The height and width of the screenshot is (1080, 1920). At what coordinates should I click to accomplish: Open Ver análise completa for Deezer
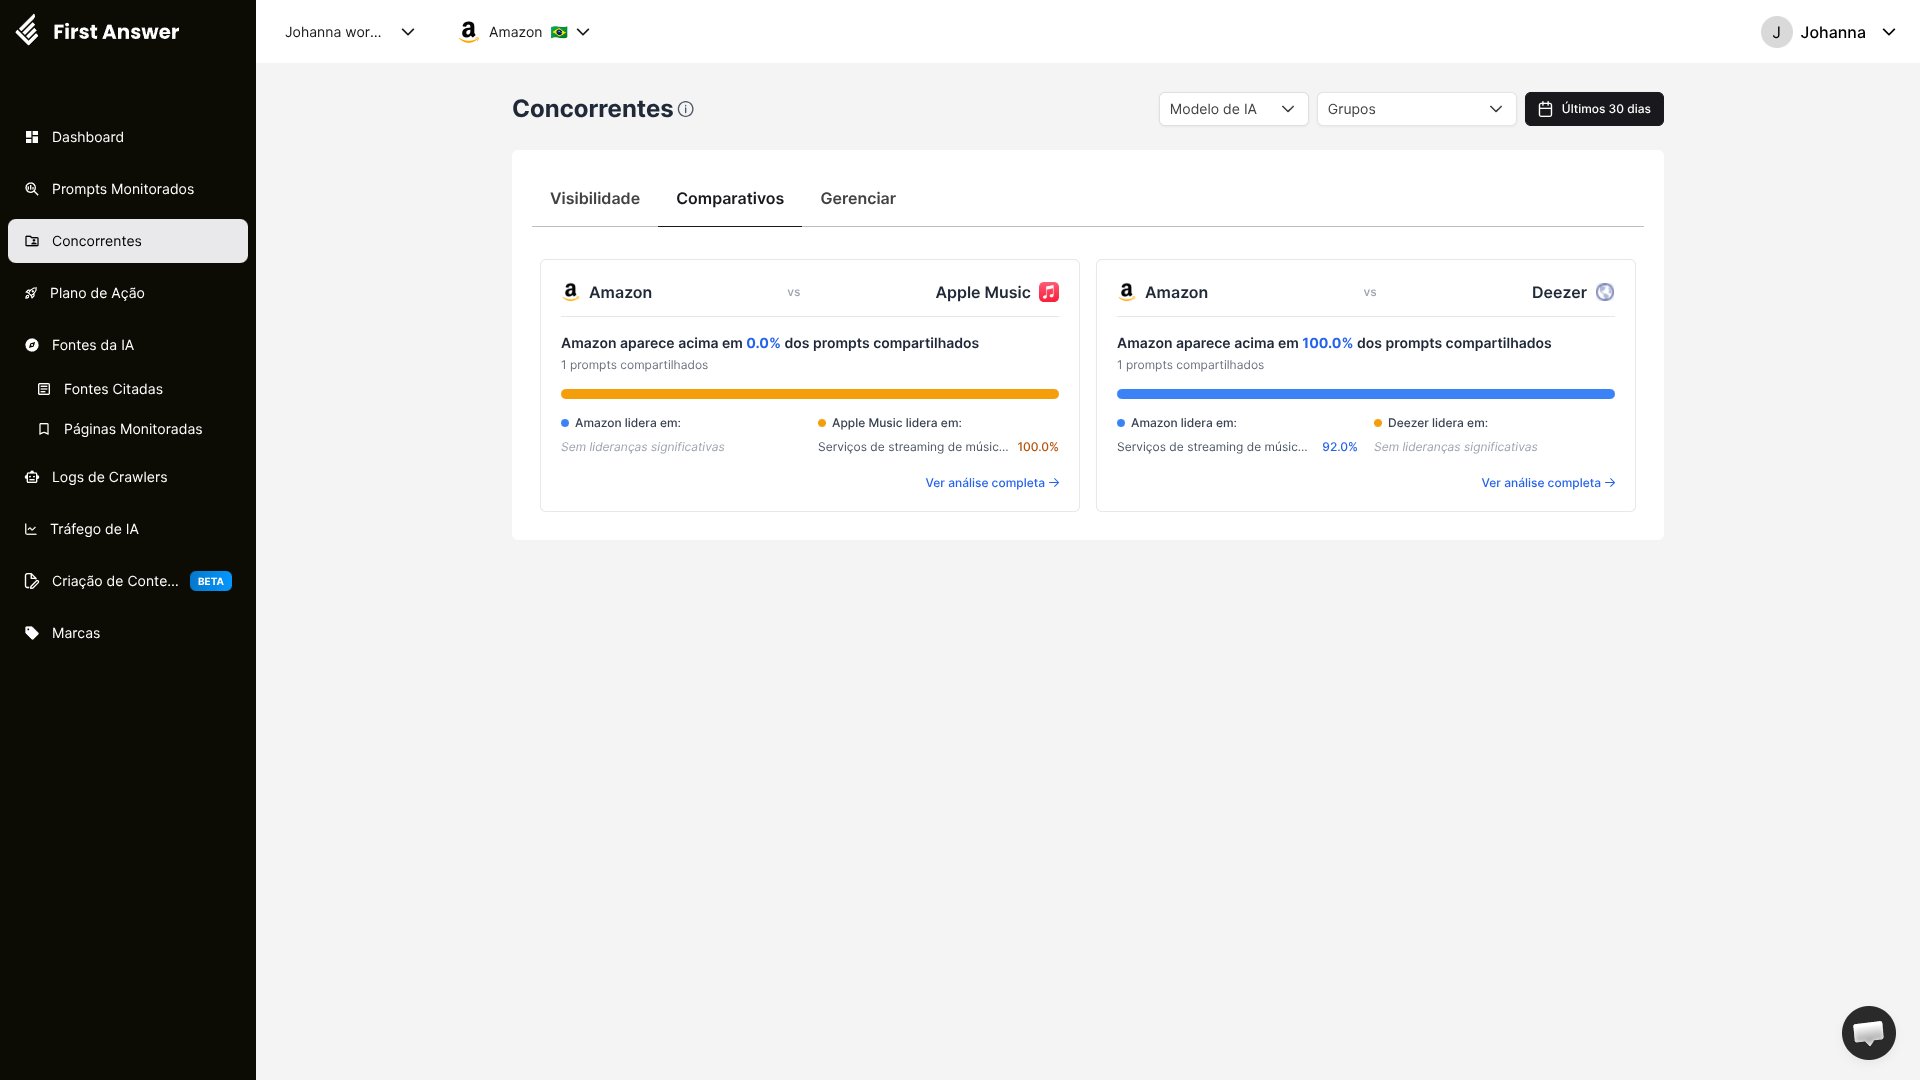[1548, 483]
